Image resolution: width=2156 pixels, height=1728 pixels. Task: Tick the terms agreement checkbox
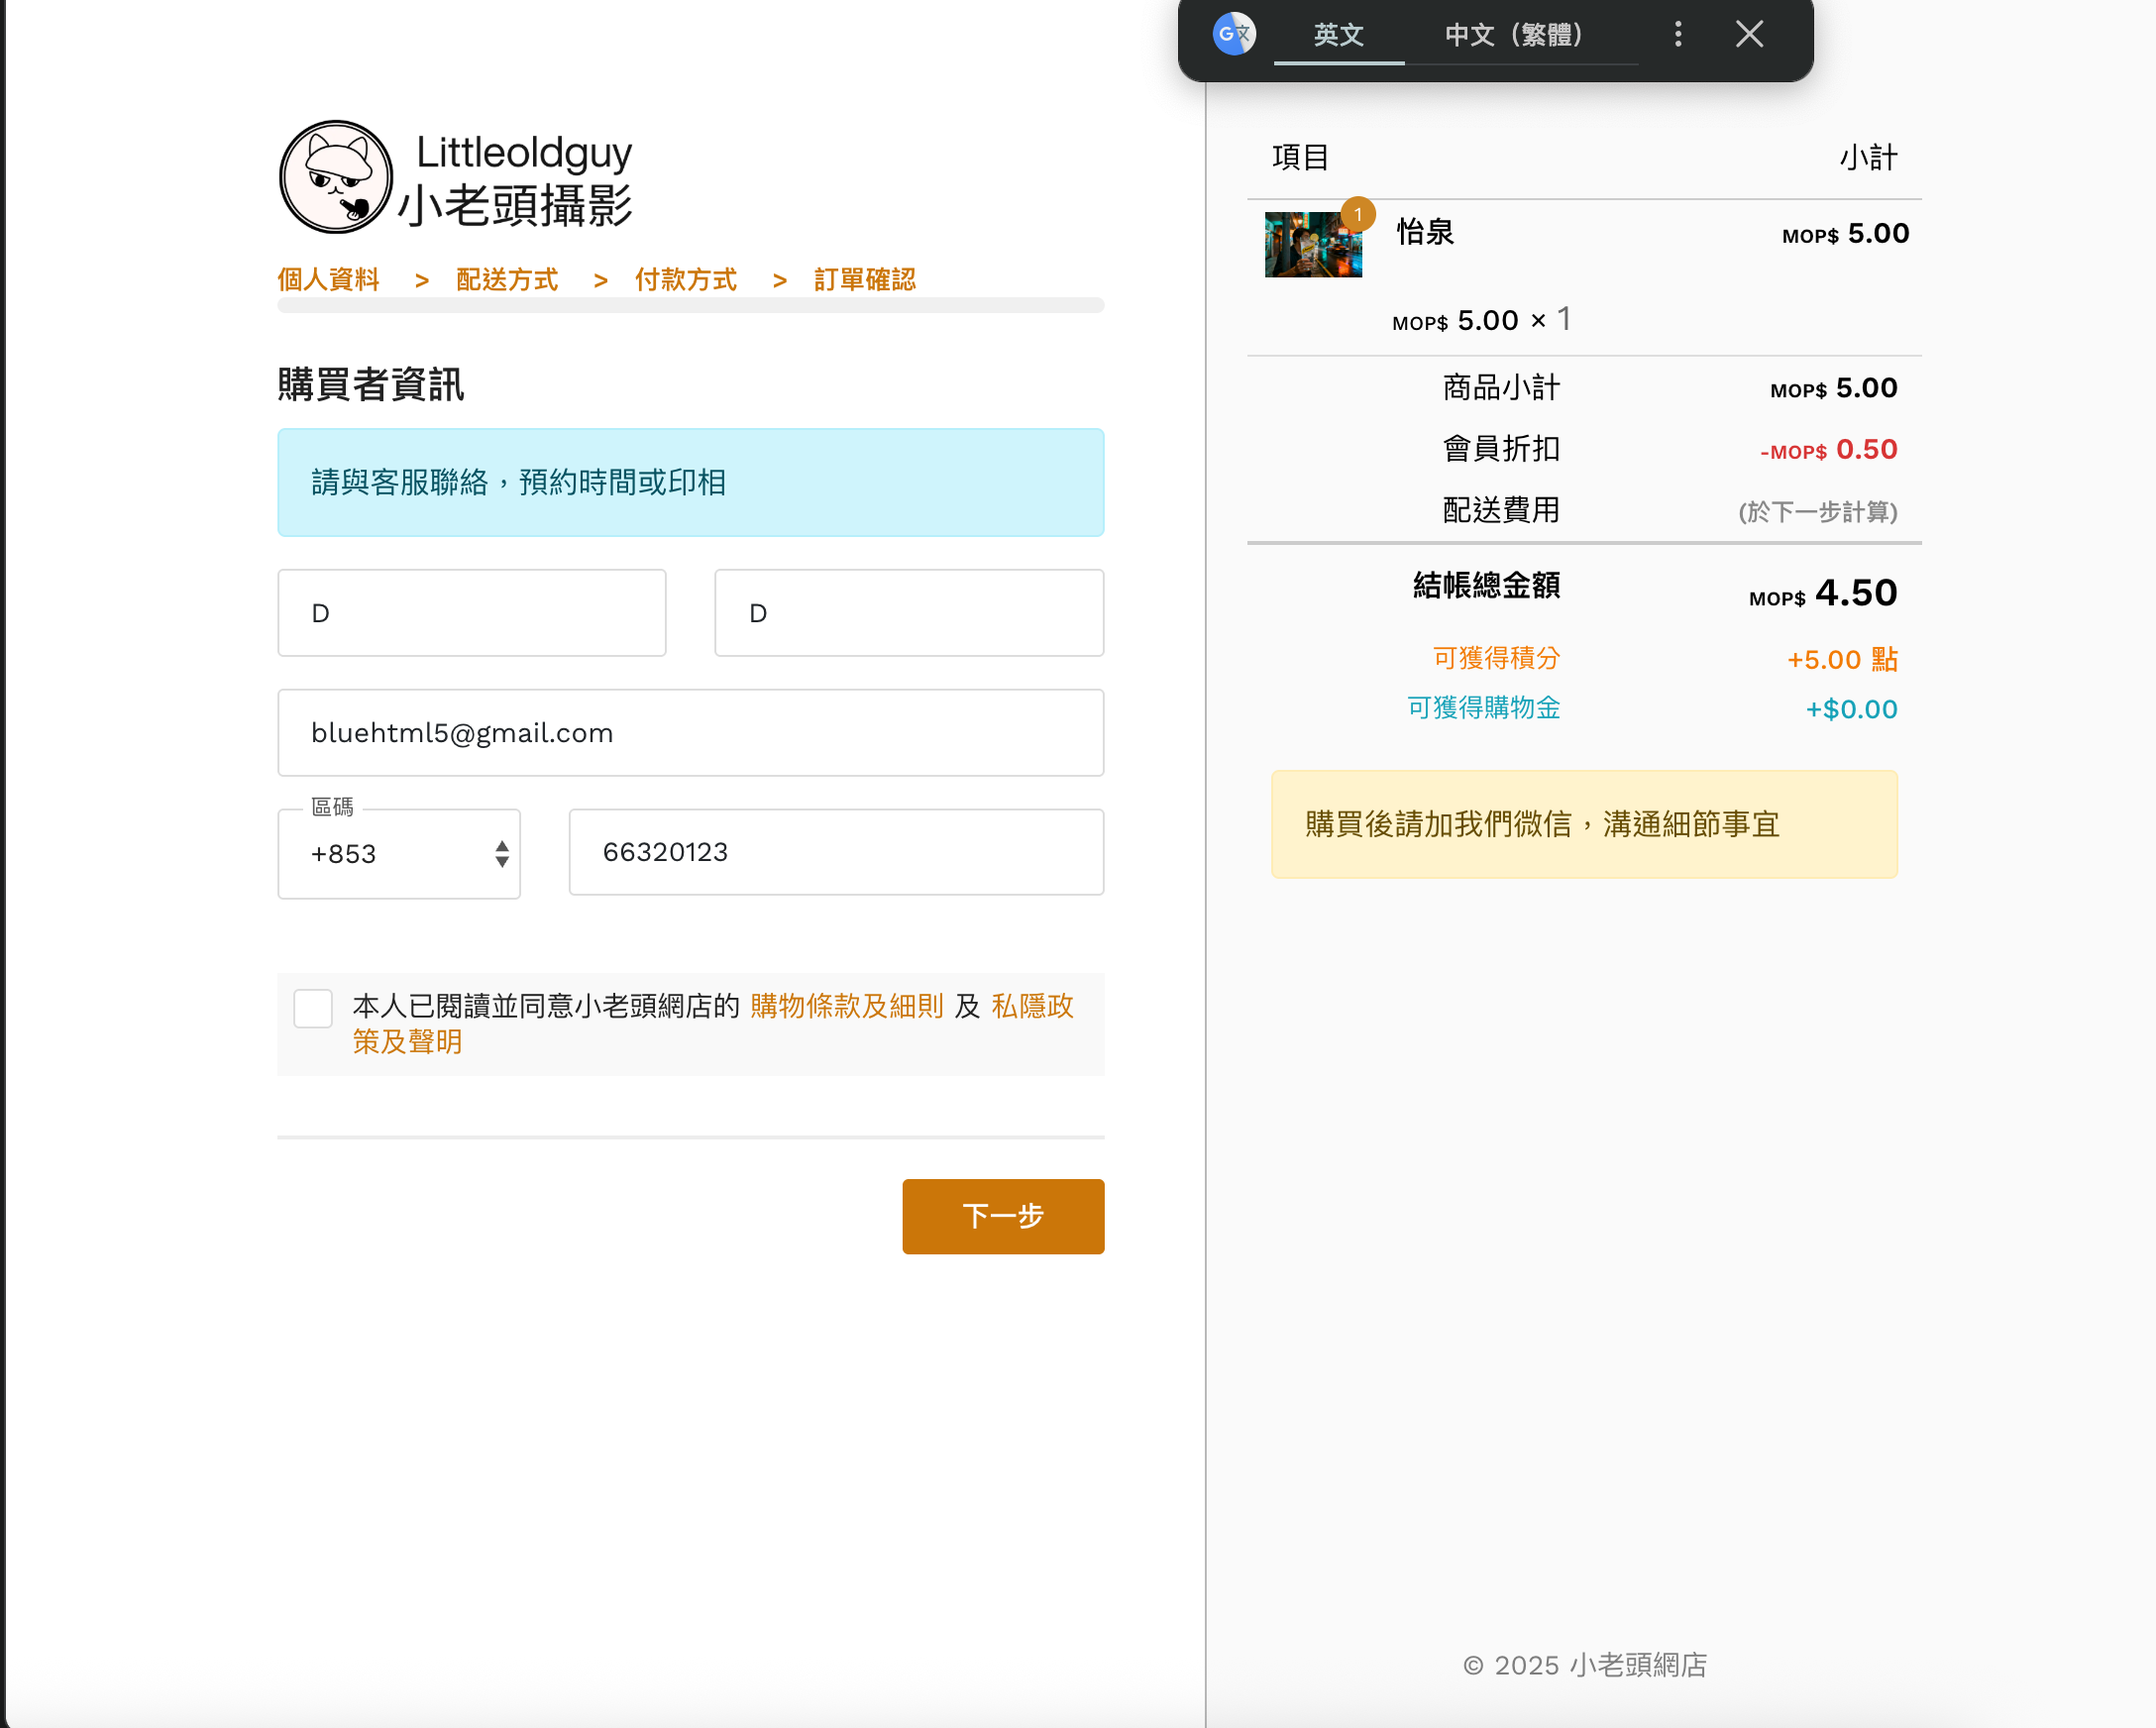313,1008
